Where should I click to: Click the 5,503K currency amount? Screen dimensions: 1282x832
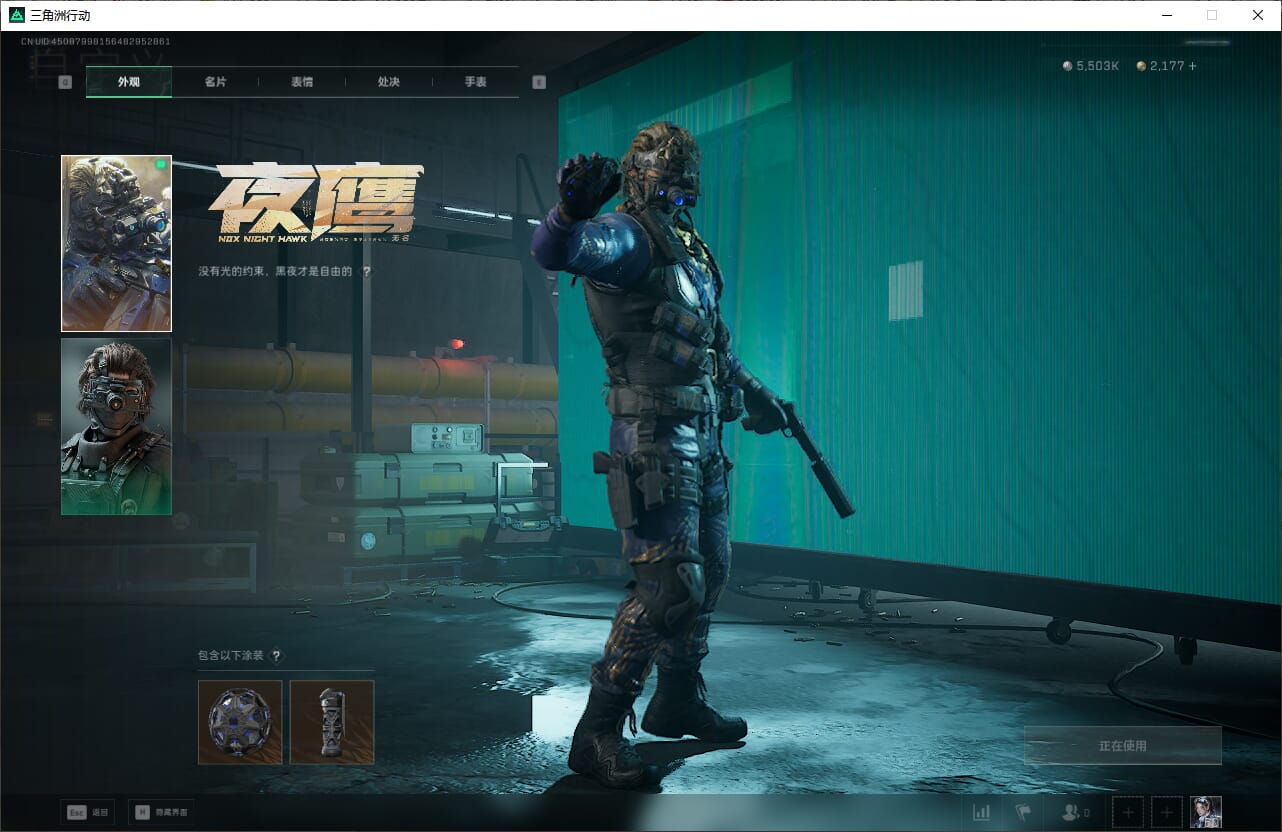point(1098,66)
